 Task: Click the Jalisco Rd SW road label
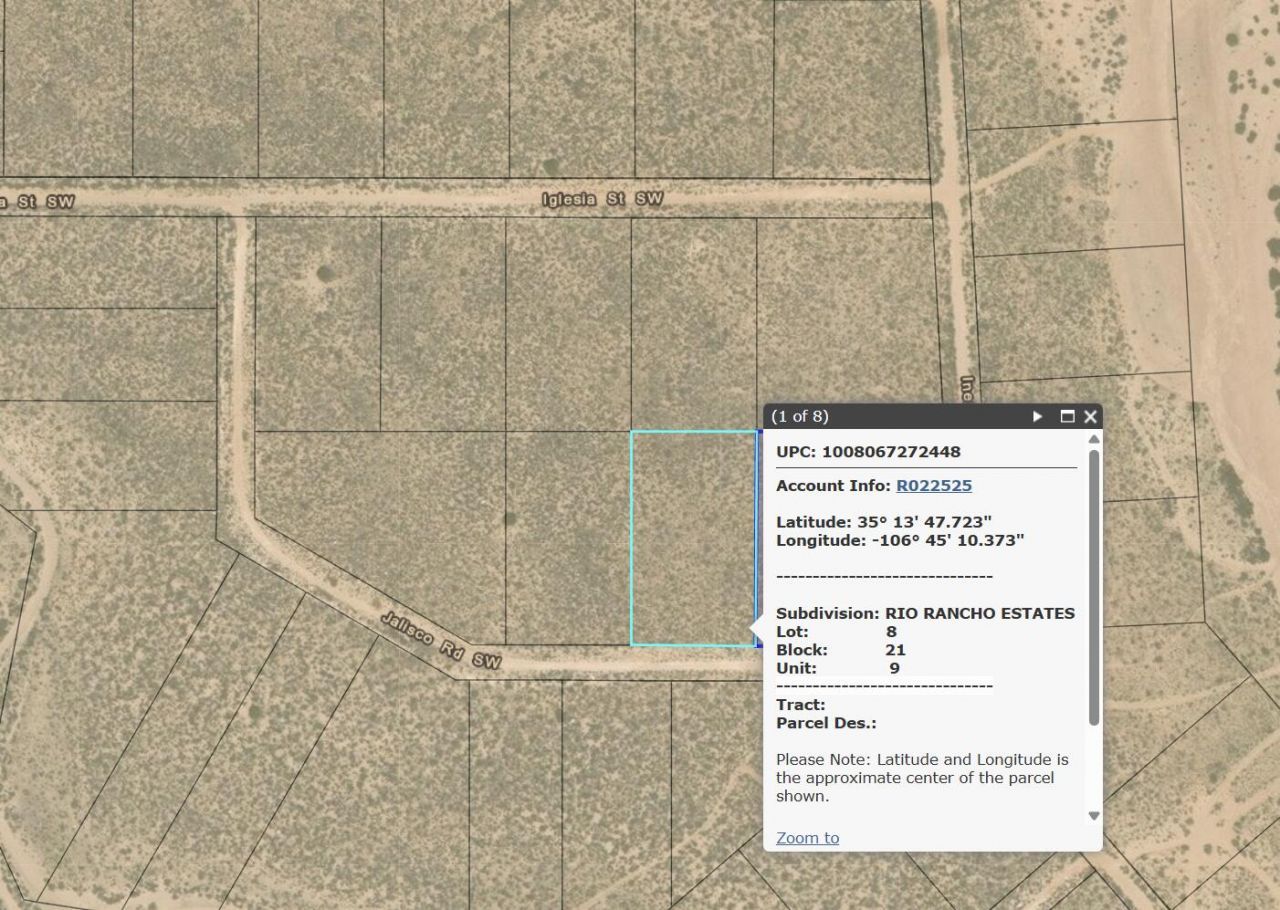click(x=440, y=640)
